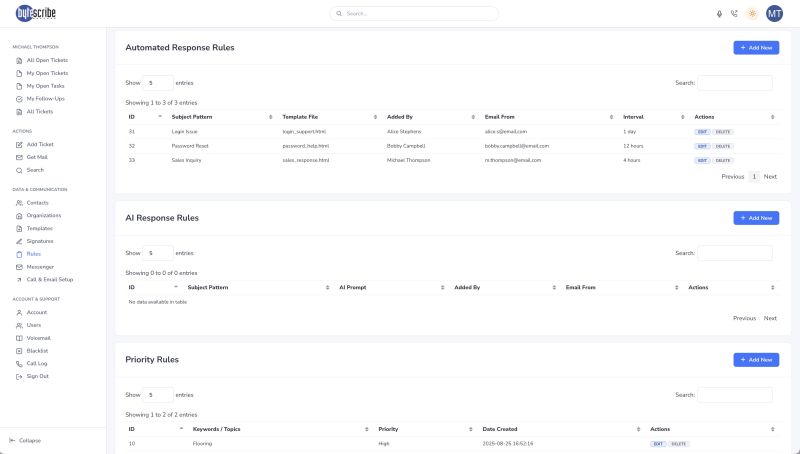Open the Templates menu item
The width and height of the screenshot is (800, 454).
[39, 228]
